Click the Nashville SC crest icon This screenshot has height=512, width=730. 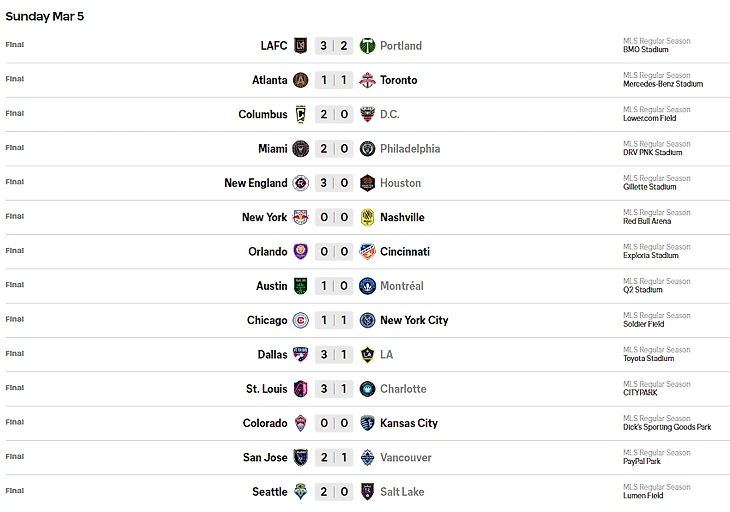367,217
